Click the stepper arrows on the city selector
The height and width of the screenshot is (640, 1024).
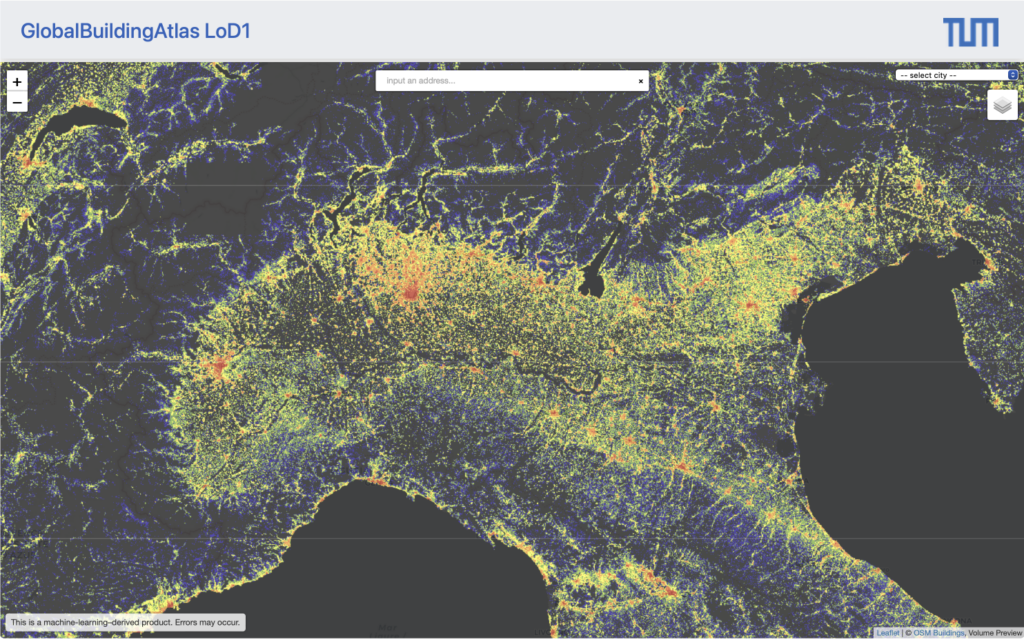(x=1012, y=75)
